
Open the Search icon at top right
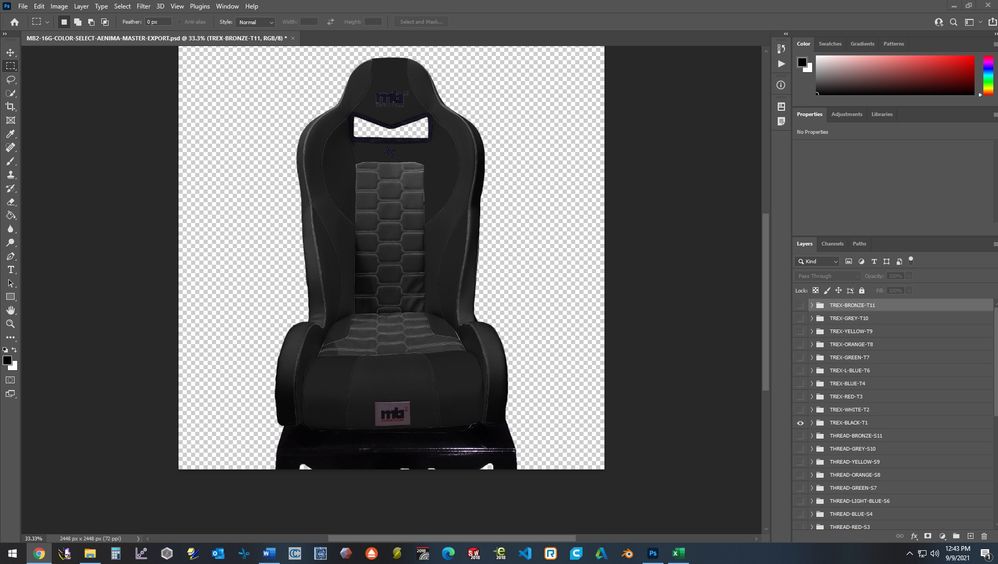coord(953,22)
